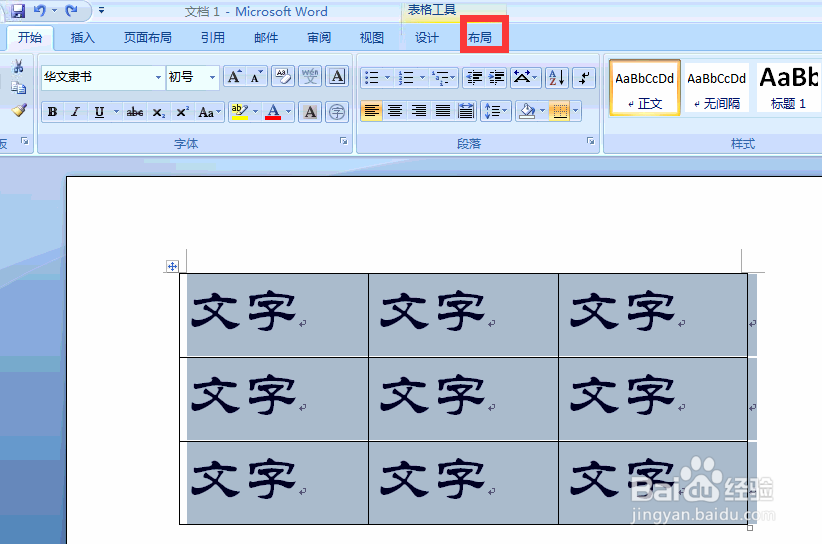The width and height of the screenshot is (822, 544).
Task: Open the 初号 font size dropdown
Action: 212,78
